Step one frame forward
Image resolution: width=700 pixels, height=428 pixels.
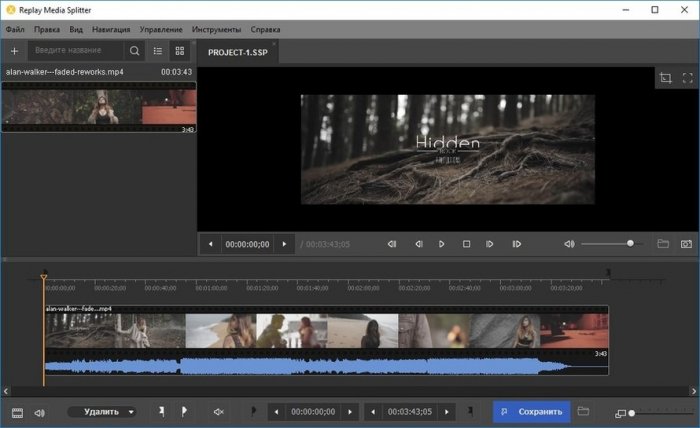[x=489, y=244]
